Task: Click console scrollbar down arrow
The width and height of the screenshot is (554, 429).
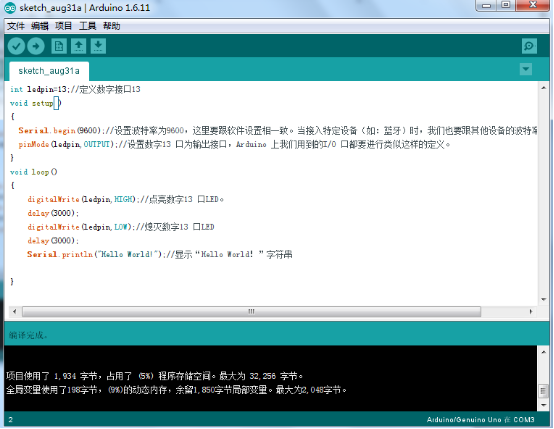Action: click(543, 405)
